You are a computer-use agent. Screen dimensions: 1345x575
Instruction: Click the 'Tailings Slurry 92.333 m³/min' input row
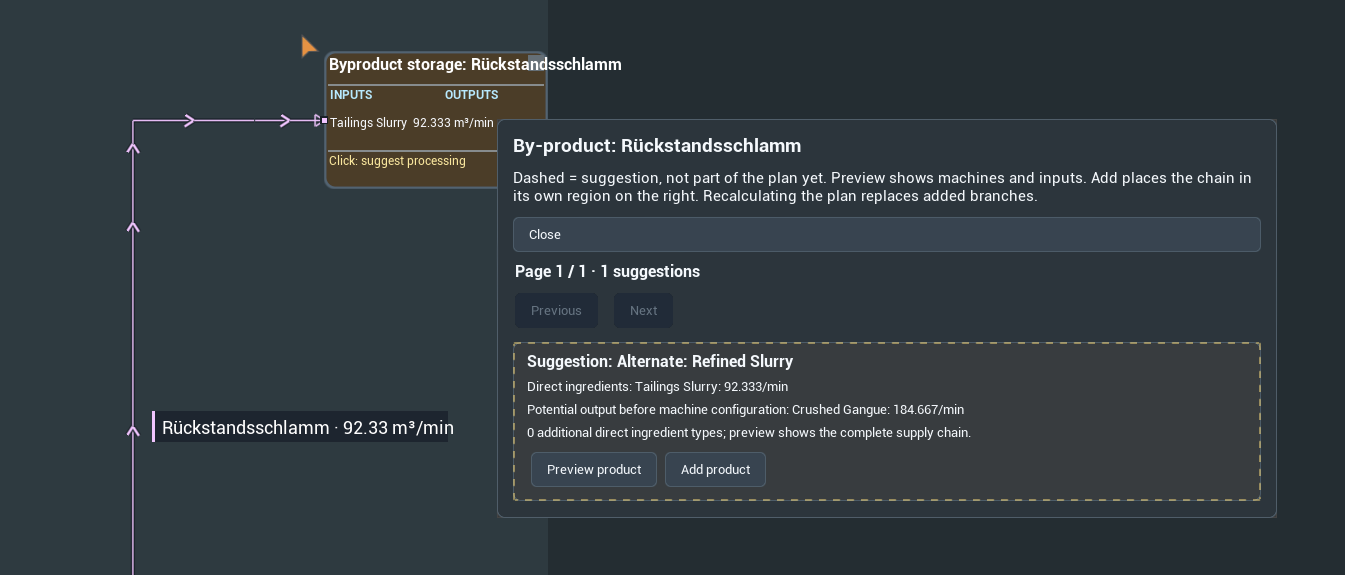[x=412, y=123]
